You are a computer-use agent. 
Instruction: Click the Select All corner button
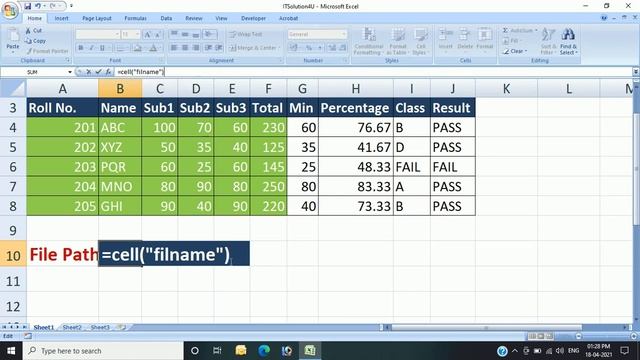click(x=13, y=89)
